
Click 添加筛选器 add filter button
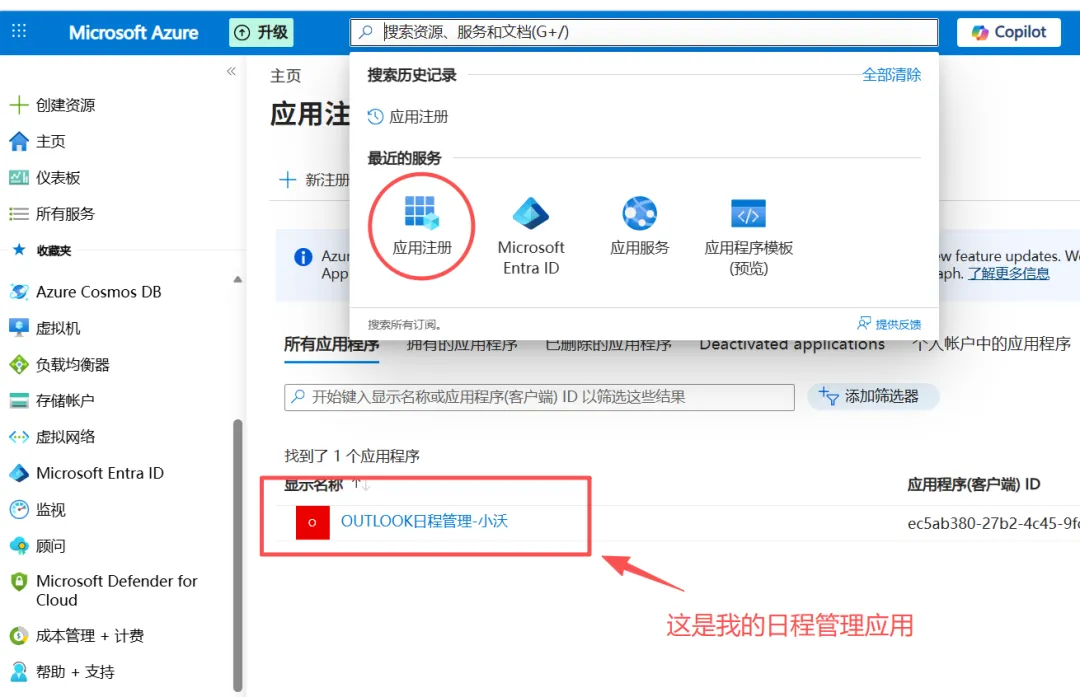click(872, 397)
